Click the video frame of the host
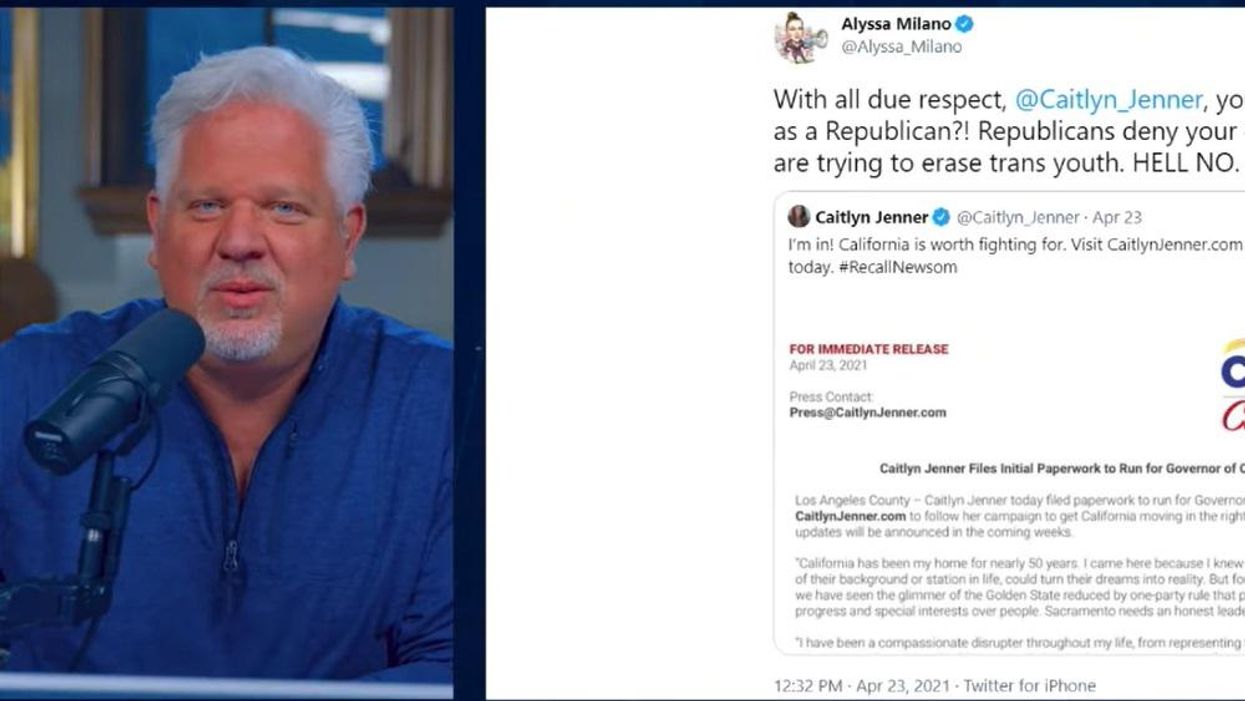 click(226, 350)
